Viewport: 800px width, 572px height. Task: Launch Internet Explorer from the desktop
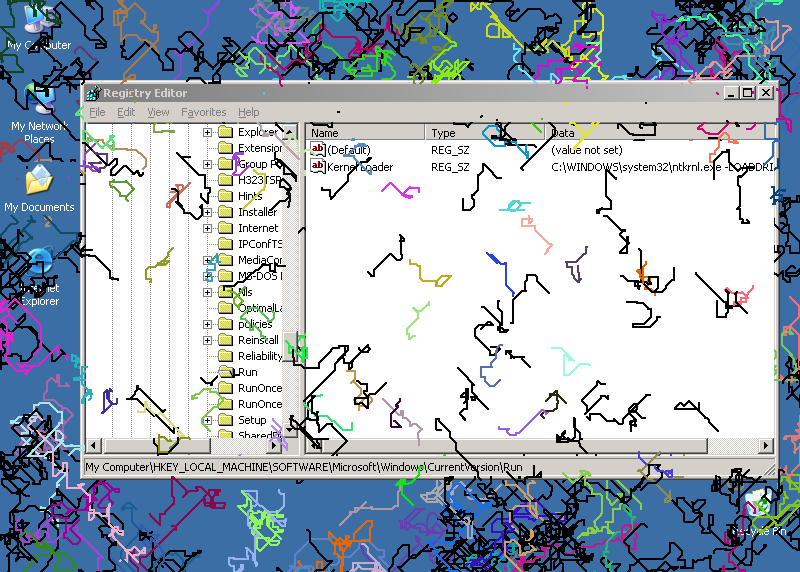click(39, 278)
